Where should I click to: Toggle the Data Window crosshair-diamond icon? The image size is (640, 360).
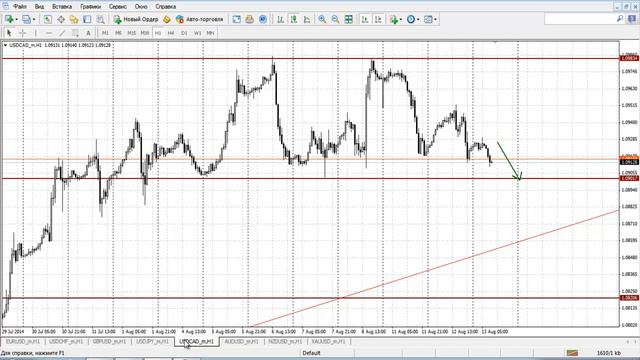pyautogui.click(x=61, y=19)
